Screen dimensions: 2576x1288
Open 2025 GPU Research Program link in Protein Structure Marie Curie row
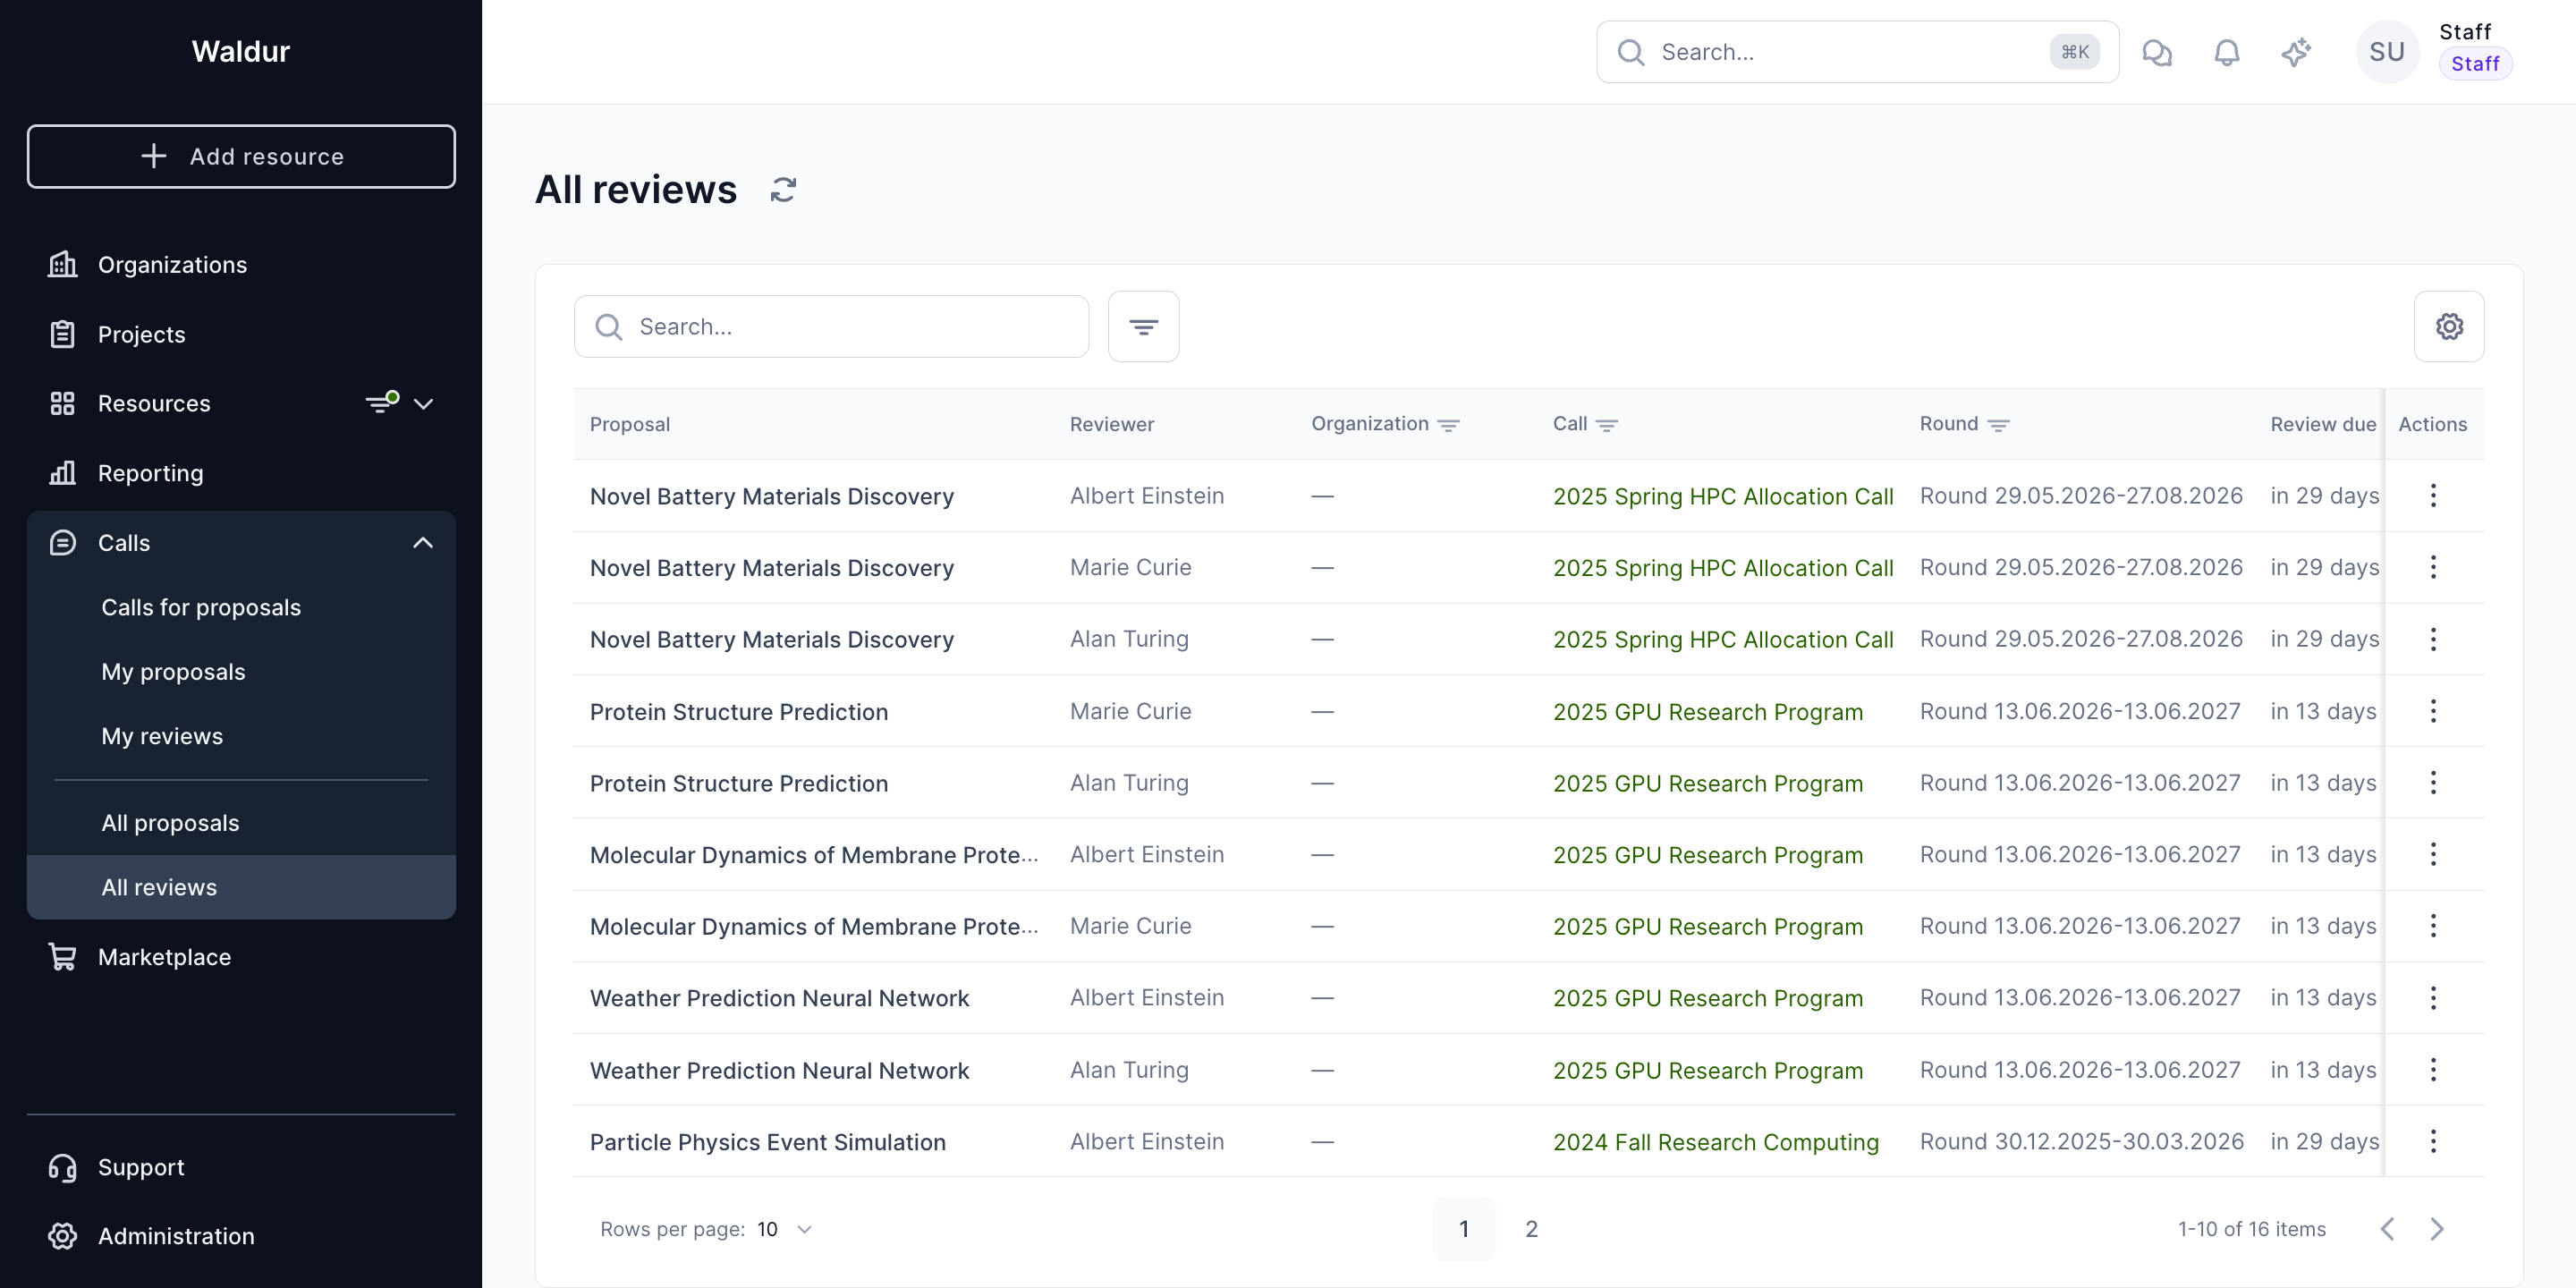point(1707,712)
